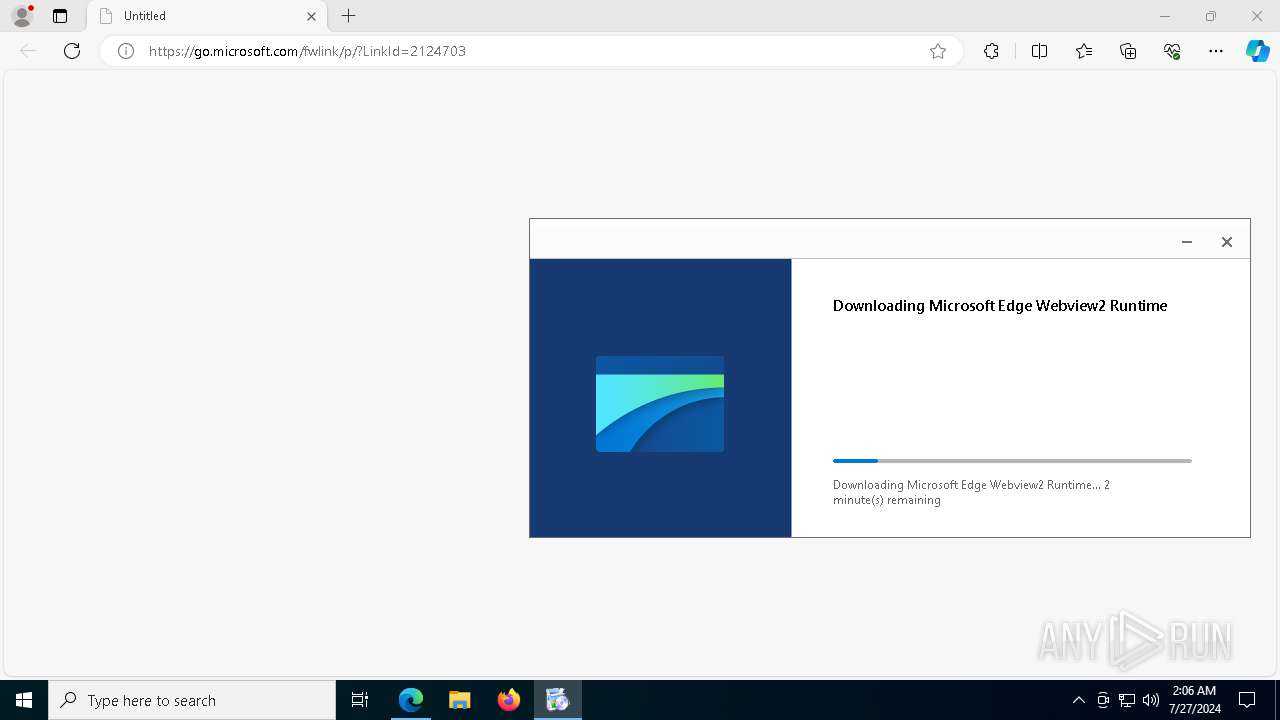Image resolution: width=1280 pixels, height=720 pixels.
Task: Open the Favorites list
Action: point(1084,51)
